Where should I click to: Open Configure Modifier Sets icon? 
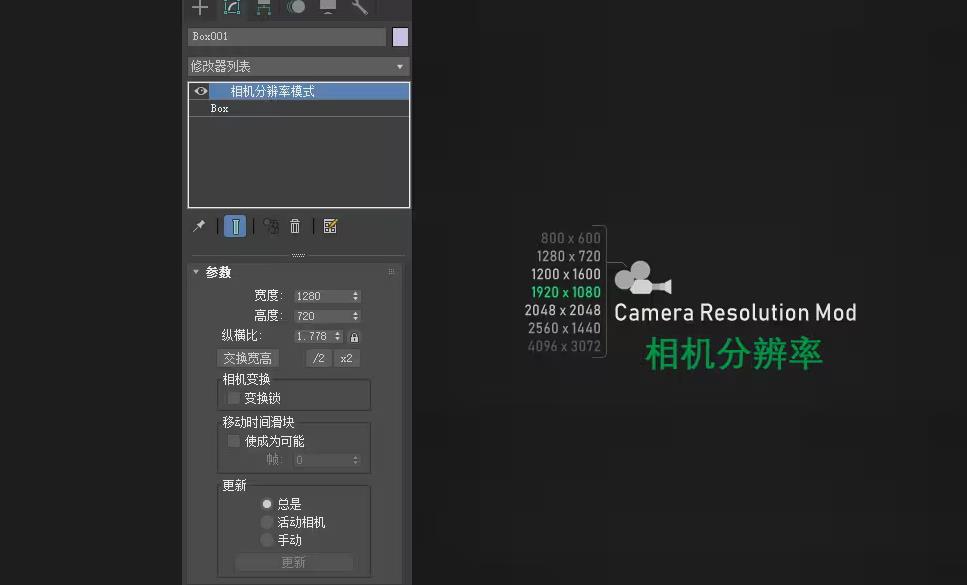(331, 226)
